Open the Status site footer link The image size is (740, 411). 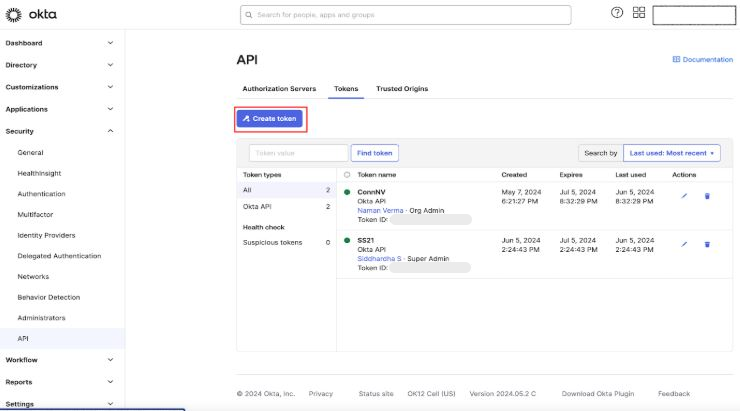click(376, 394)
